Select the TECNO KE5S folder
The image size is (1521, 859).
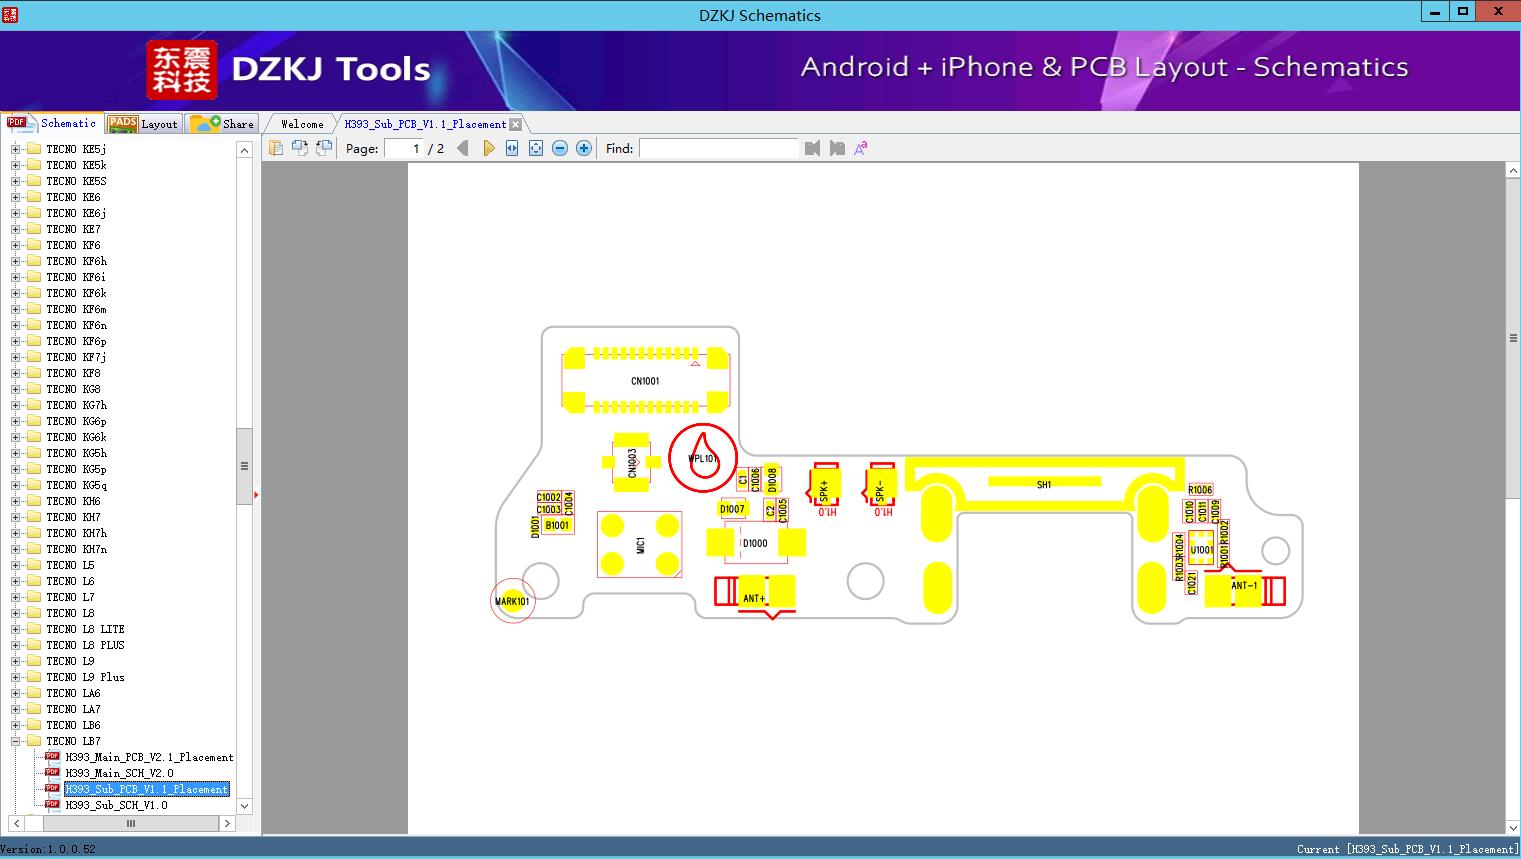(76, 181)
